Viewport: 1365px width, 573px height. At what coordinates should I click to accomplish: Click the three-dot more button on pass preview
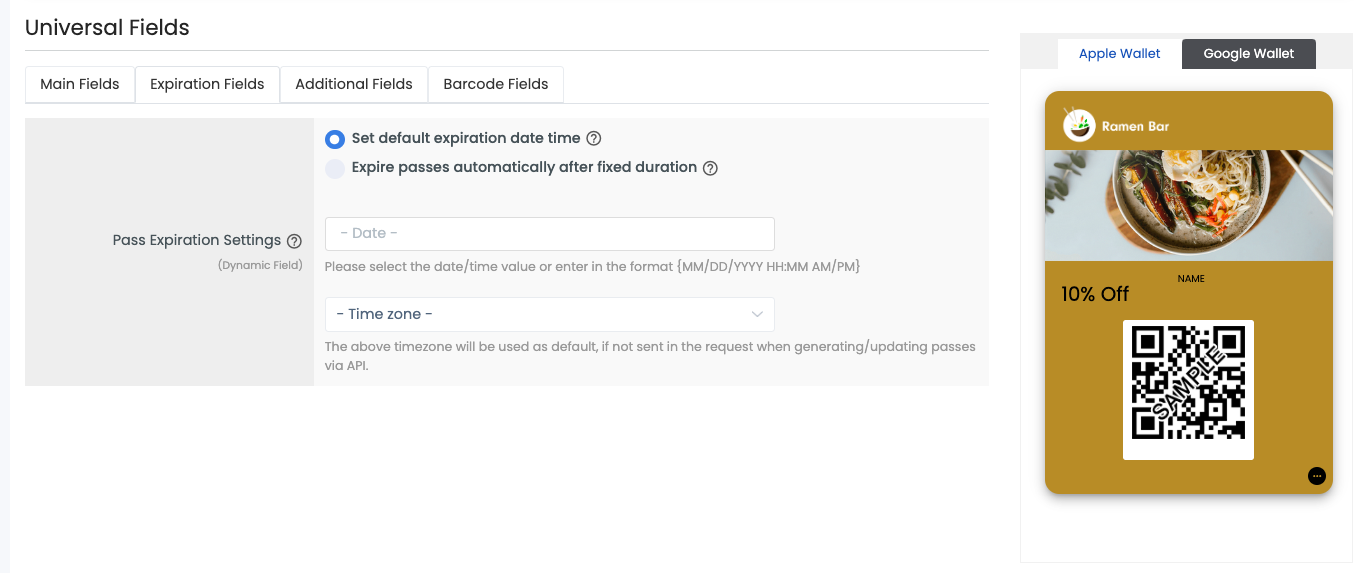1317,476
